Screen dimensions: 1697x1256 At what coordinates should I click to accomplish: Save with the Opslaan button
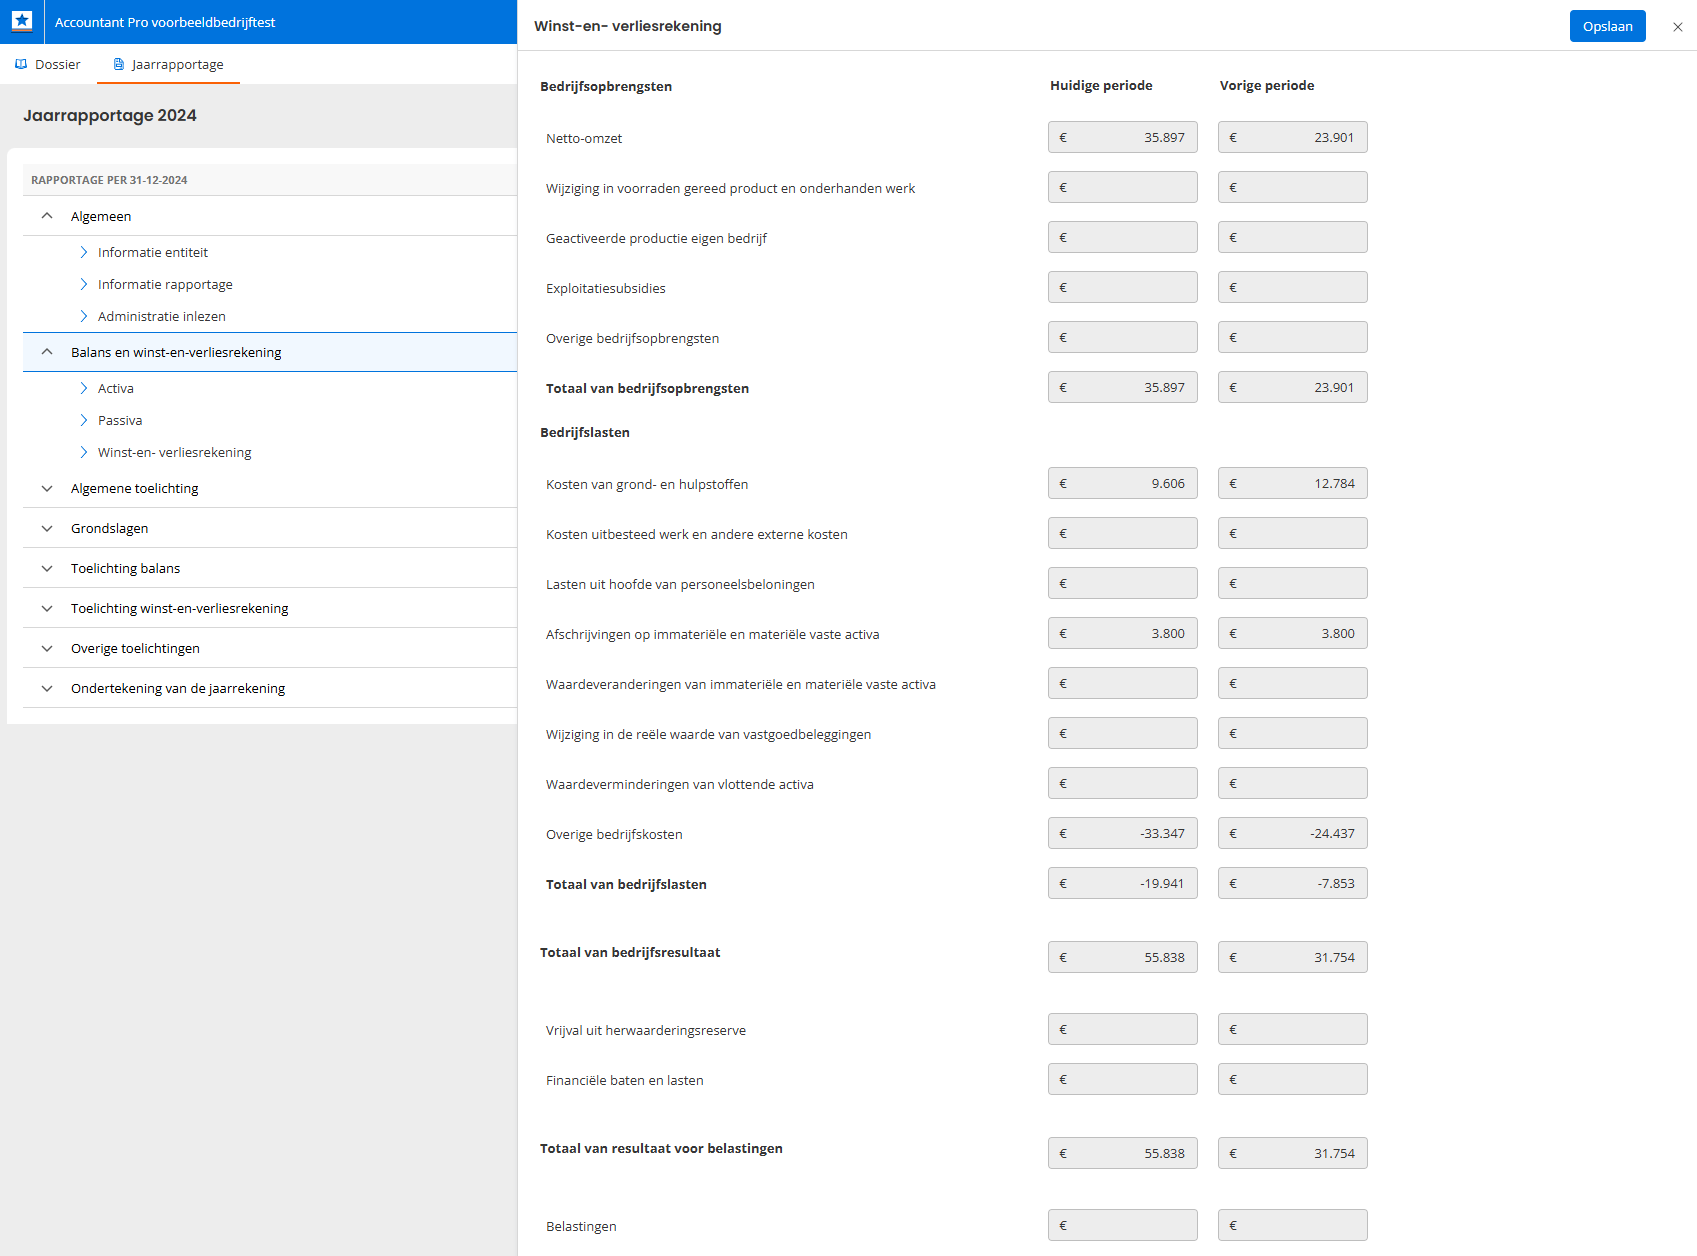click(1608, 26)
